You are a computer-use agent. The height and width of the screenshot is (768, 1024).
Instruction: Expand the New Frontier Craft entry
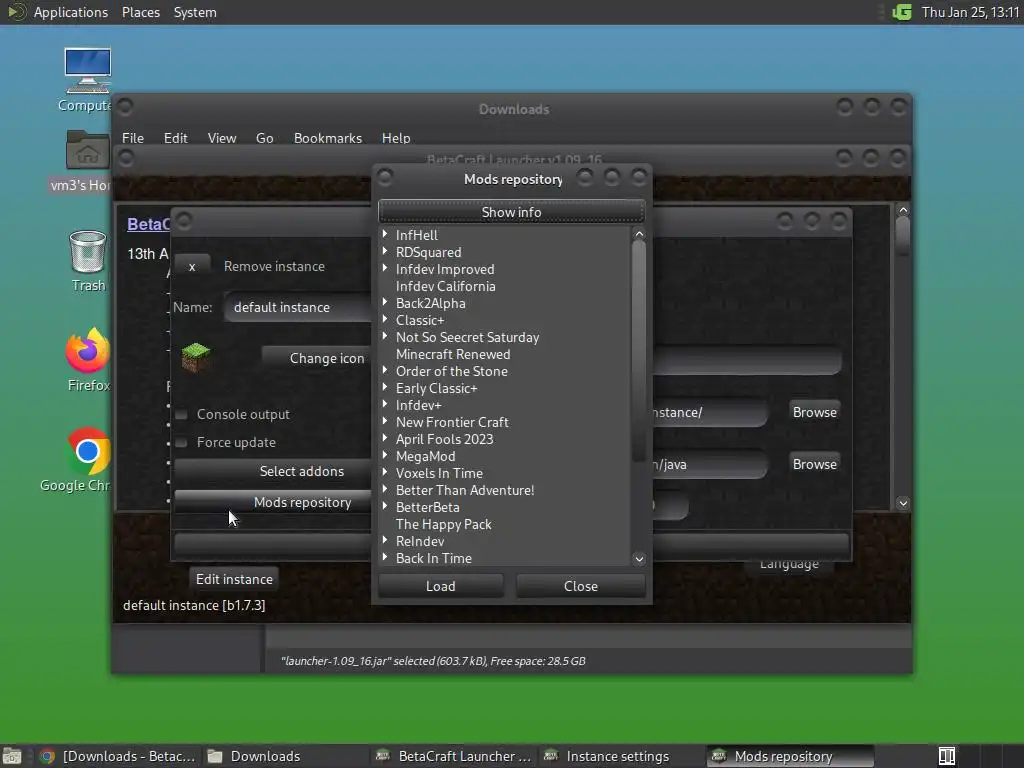coord(385,421)
